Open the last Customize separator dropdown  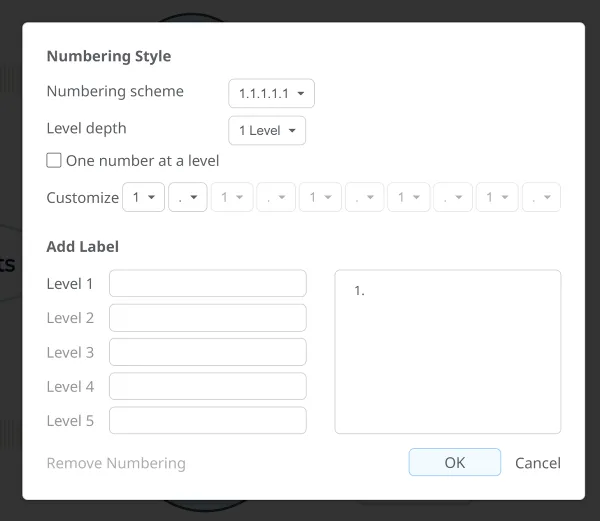[x=541, y=197]
